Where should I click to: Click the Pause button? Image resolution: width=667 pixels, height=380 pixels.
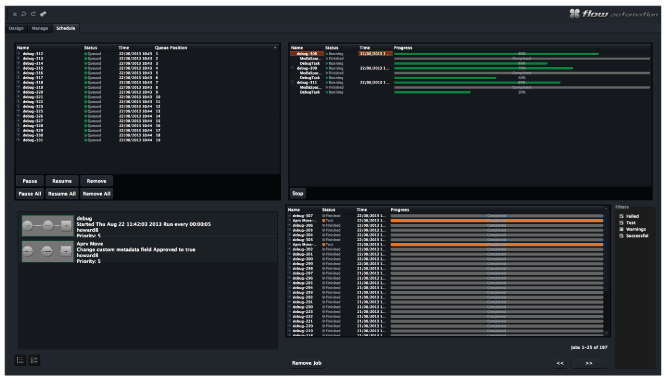pyautogui.click(x=30, y=181)
